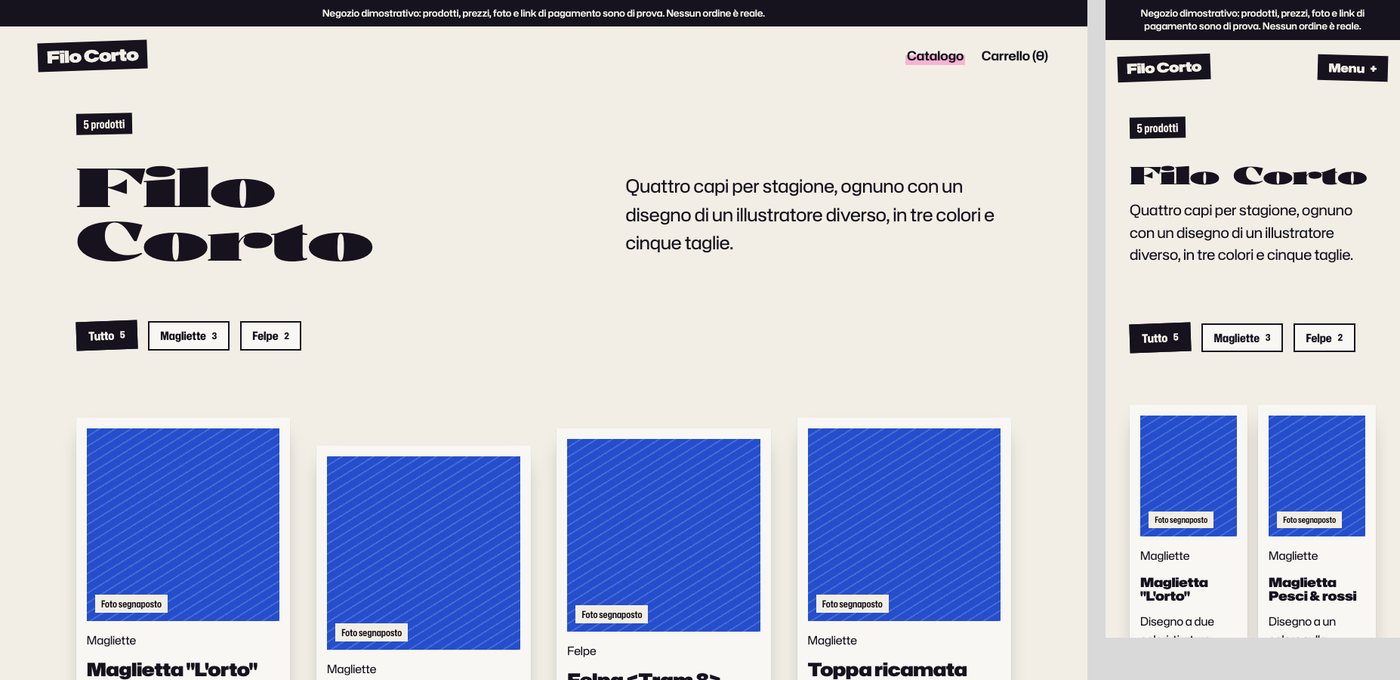Filter by Felpe 2 in the mobile preview
1400x680 pixels.
coord(1324,338)
